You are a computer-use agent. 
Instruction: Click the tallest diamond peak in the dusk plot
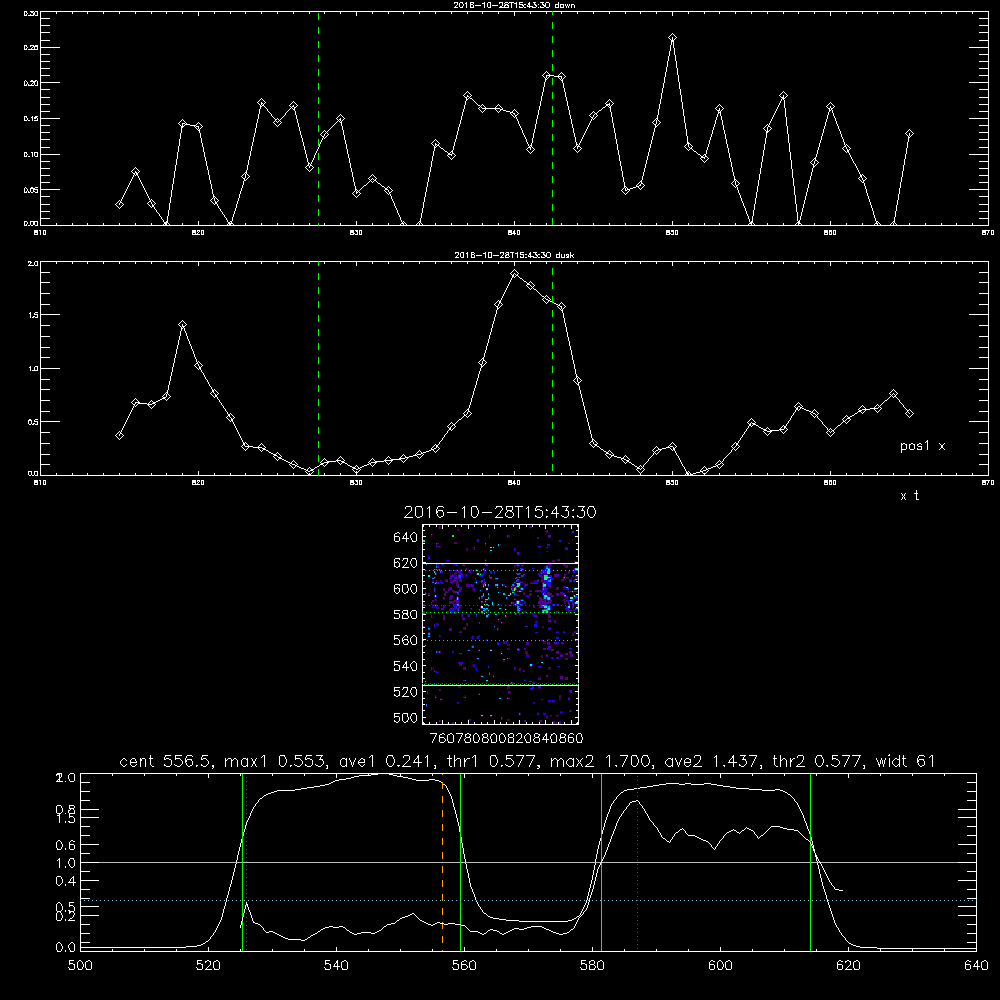click(x=515, y=274)
